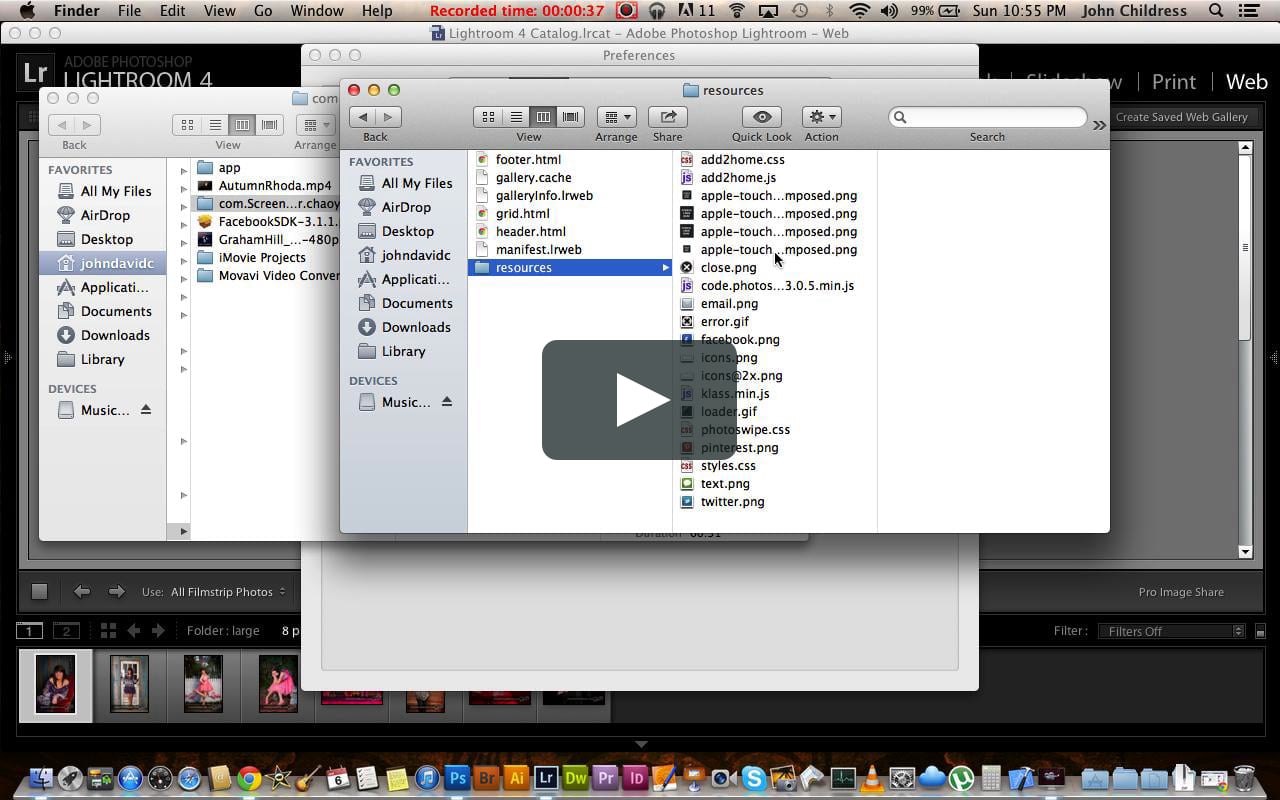Switch to Lightroom Print module
Image resolution: width=1280 pixels, height=800 pixels.
pos(1174,82)
